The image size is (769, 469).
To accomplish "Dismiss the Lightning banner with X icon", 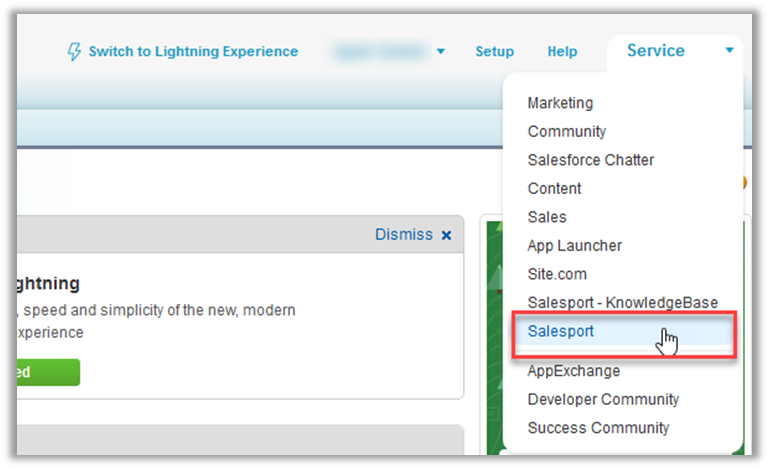I will 446,235.
